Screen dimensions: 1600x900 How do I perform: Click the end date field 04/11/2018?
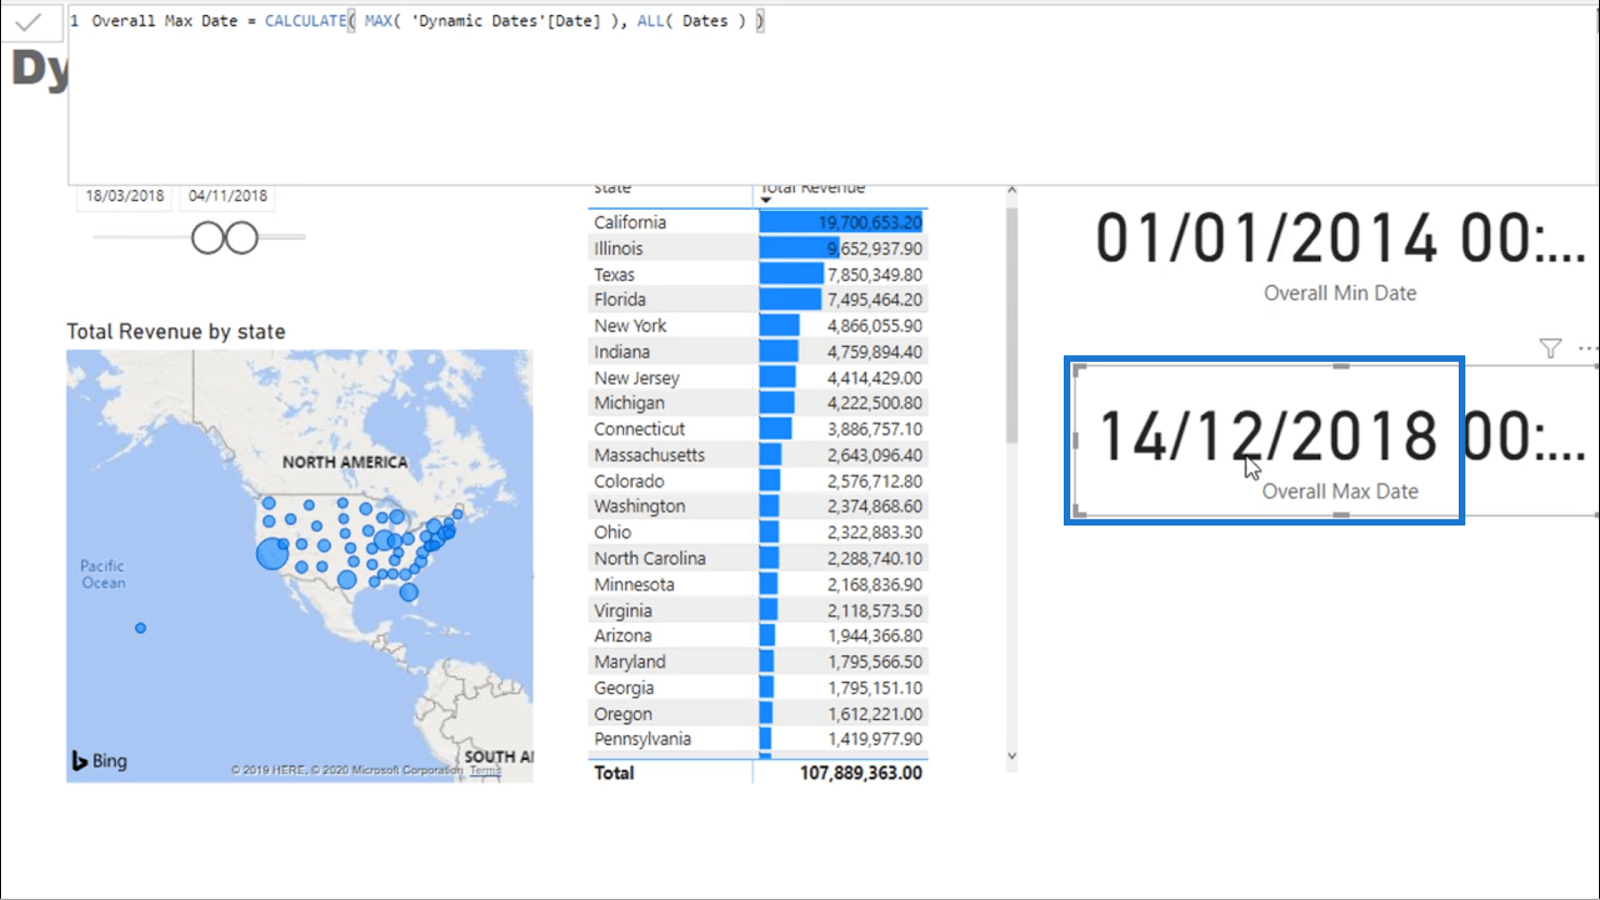[228, 196]
